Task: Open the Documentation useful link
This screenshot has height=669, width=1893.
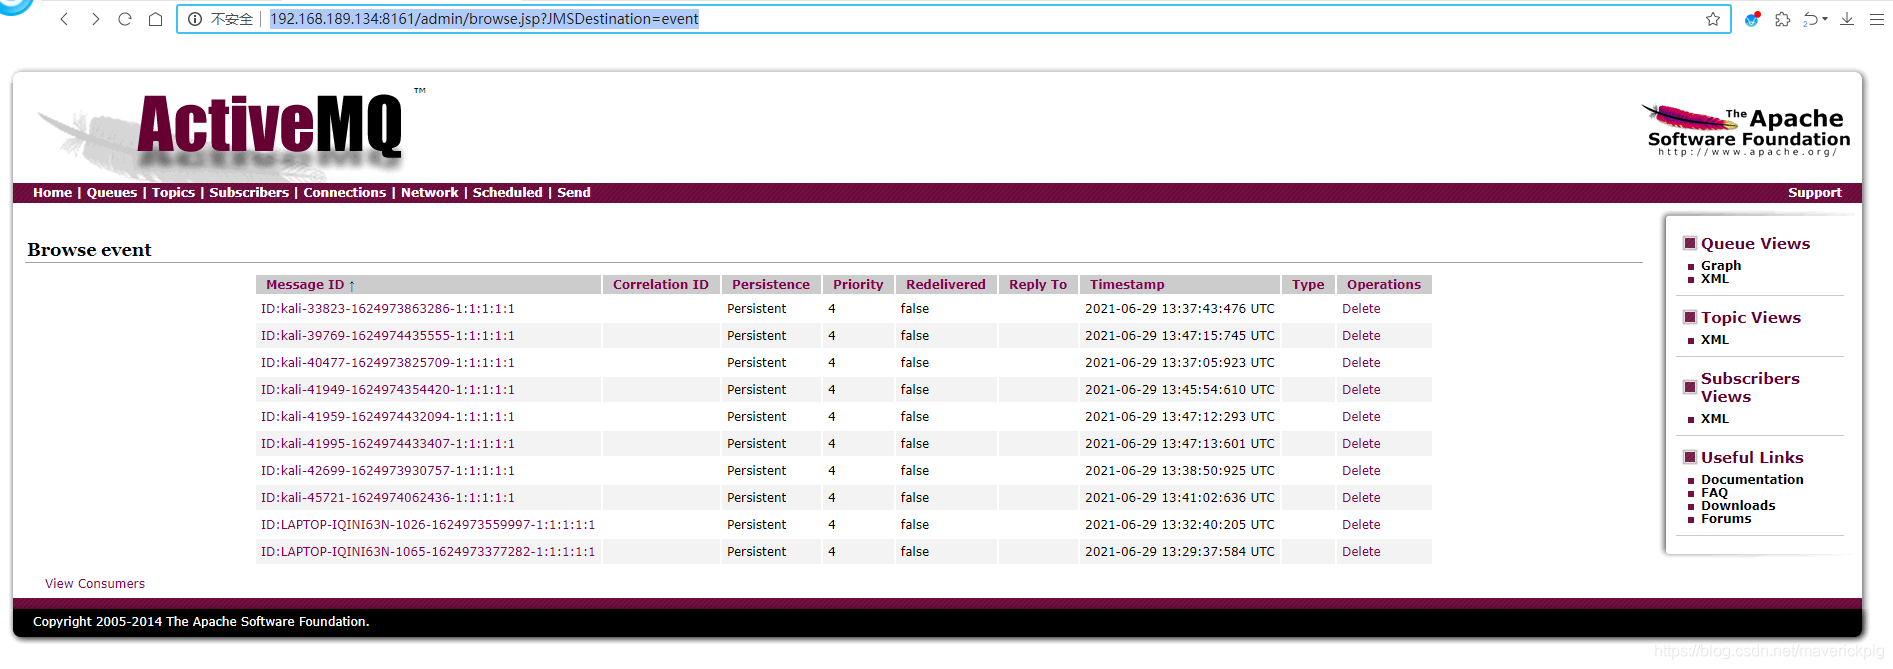Action: 1752,480
